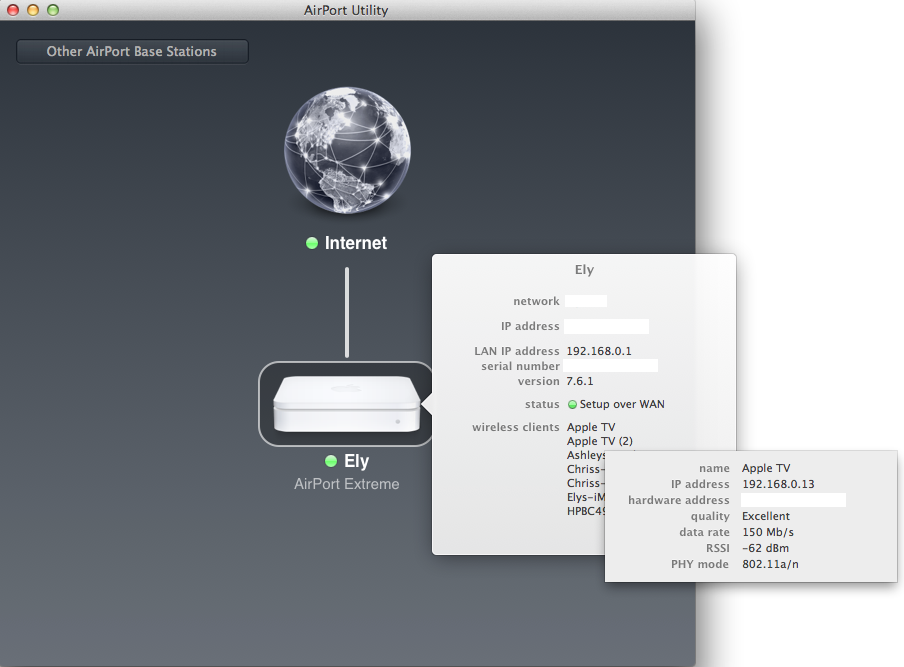Select the Ashleys wireless client entry
The width and height of the screenshot is (904, 667).
coord(586,455)
